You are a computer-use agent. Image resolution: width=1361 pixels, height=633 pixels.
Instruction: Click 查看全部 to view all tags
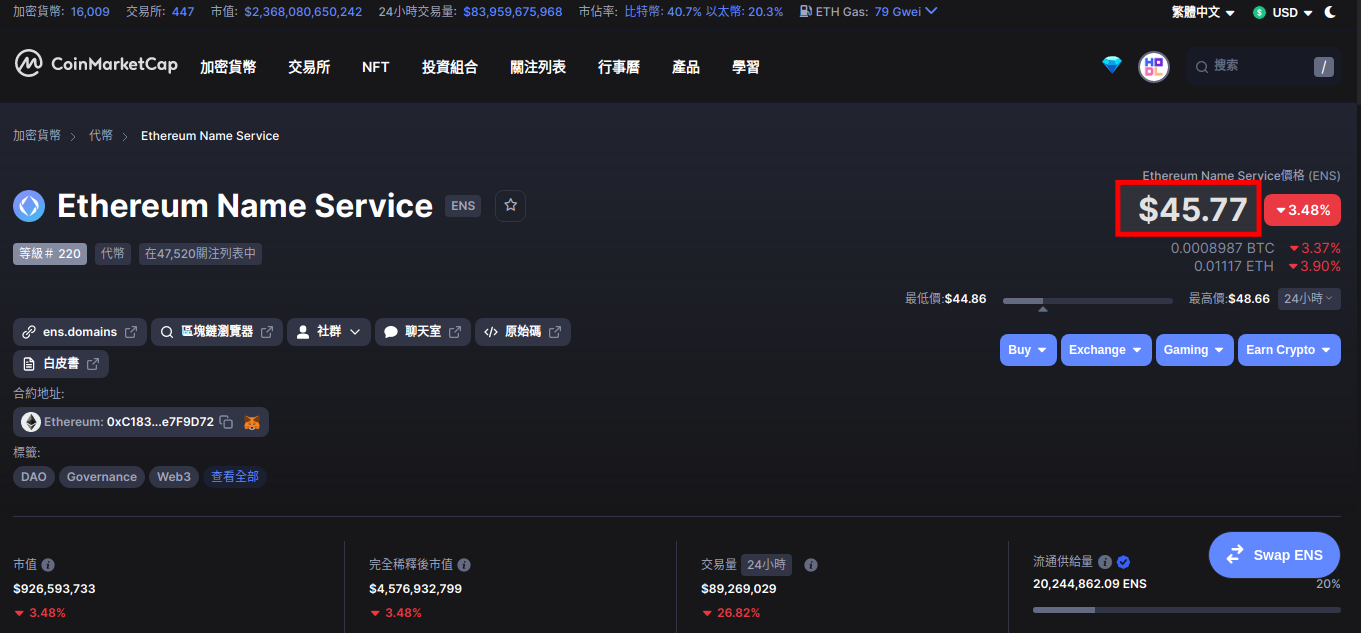coord(235,477)
